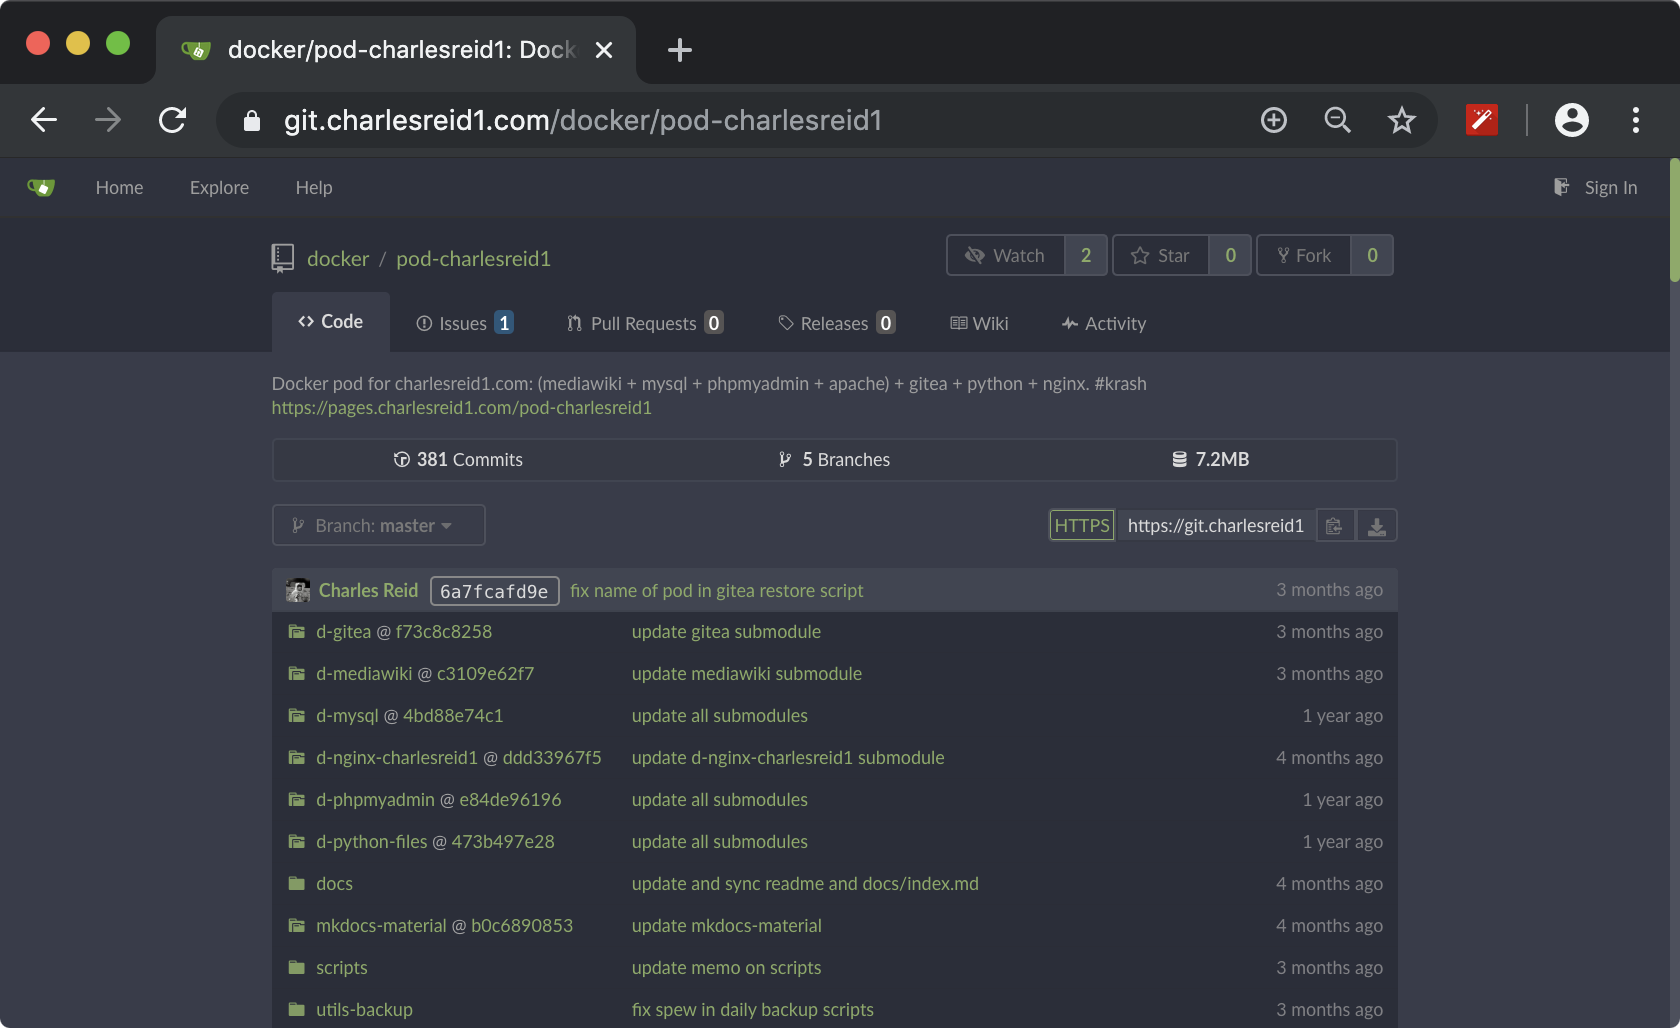Image resolution: width=1680 pixels, height=1028 pixels.
Task: Click the red wand extension icon
Action: coord(1482,120)
